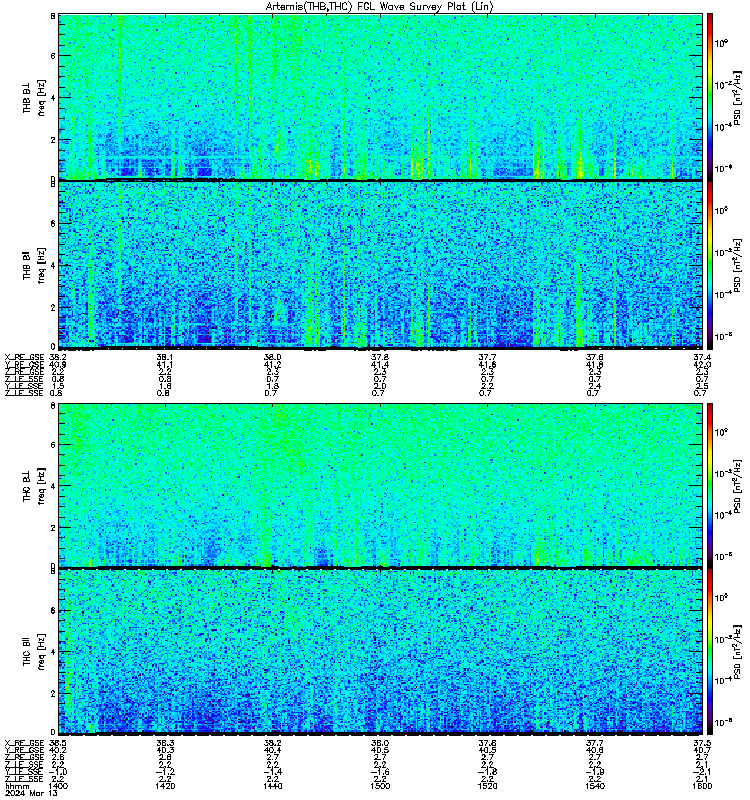
Task: Click the THC B-parallel PSD color bar
Action: 710,652
